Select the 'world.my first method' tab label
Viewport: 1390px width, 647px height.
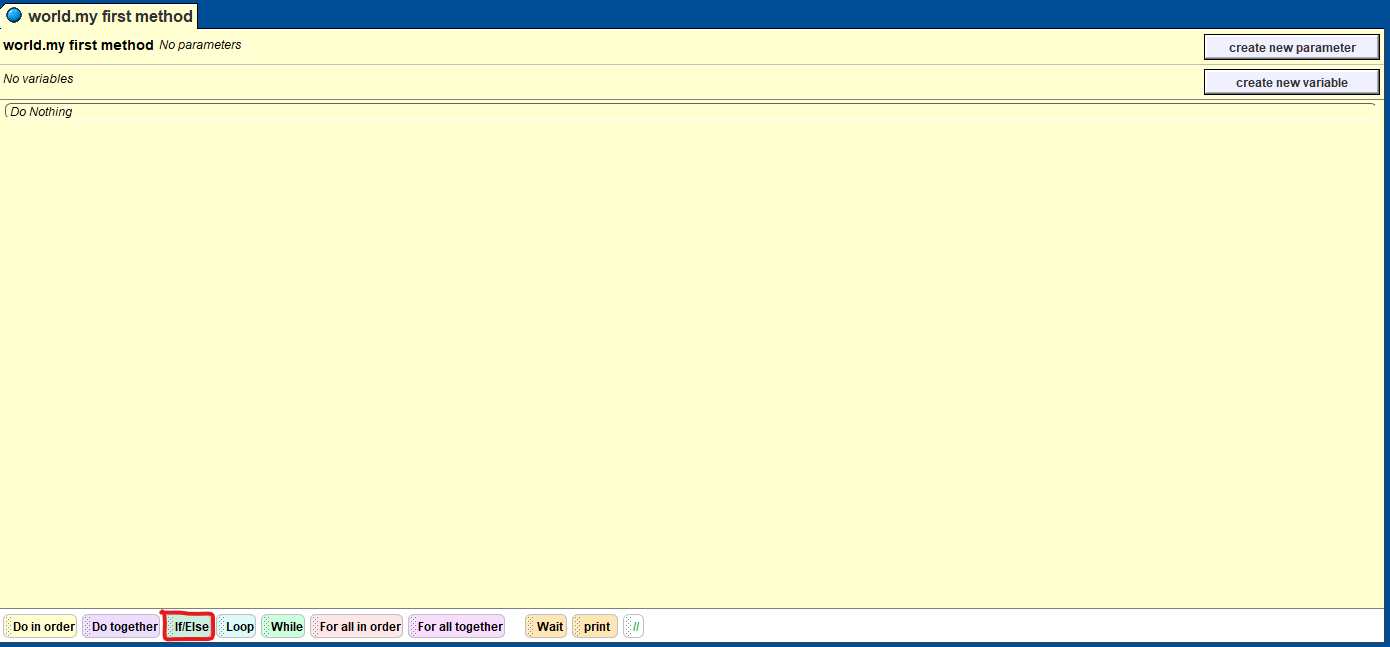[x=110, y=16]
